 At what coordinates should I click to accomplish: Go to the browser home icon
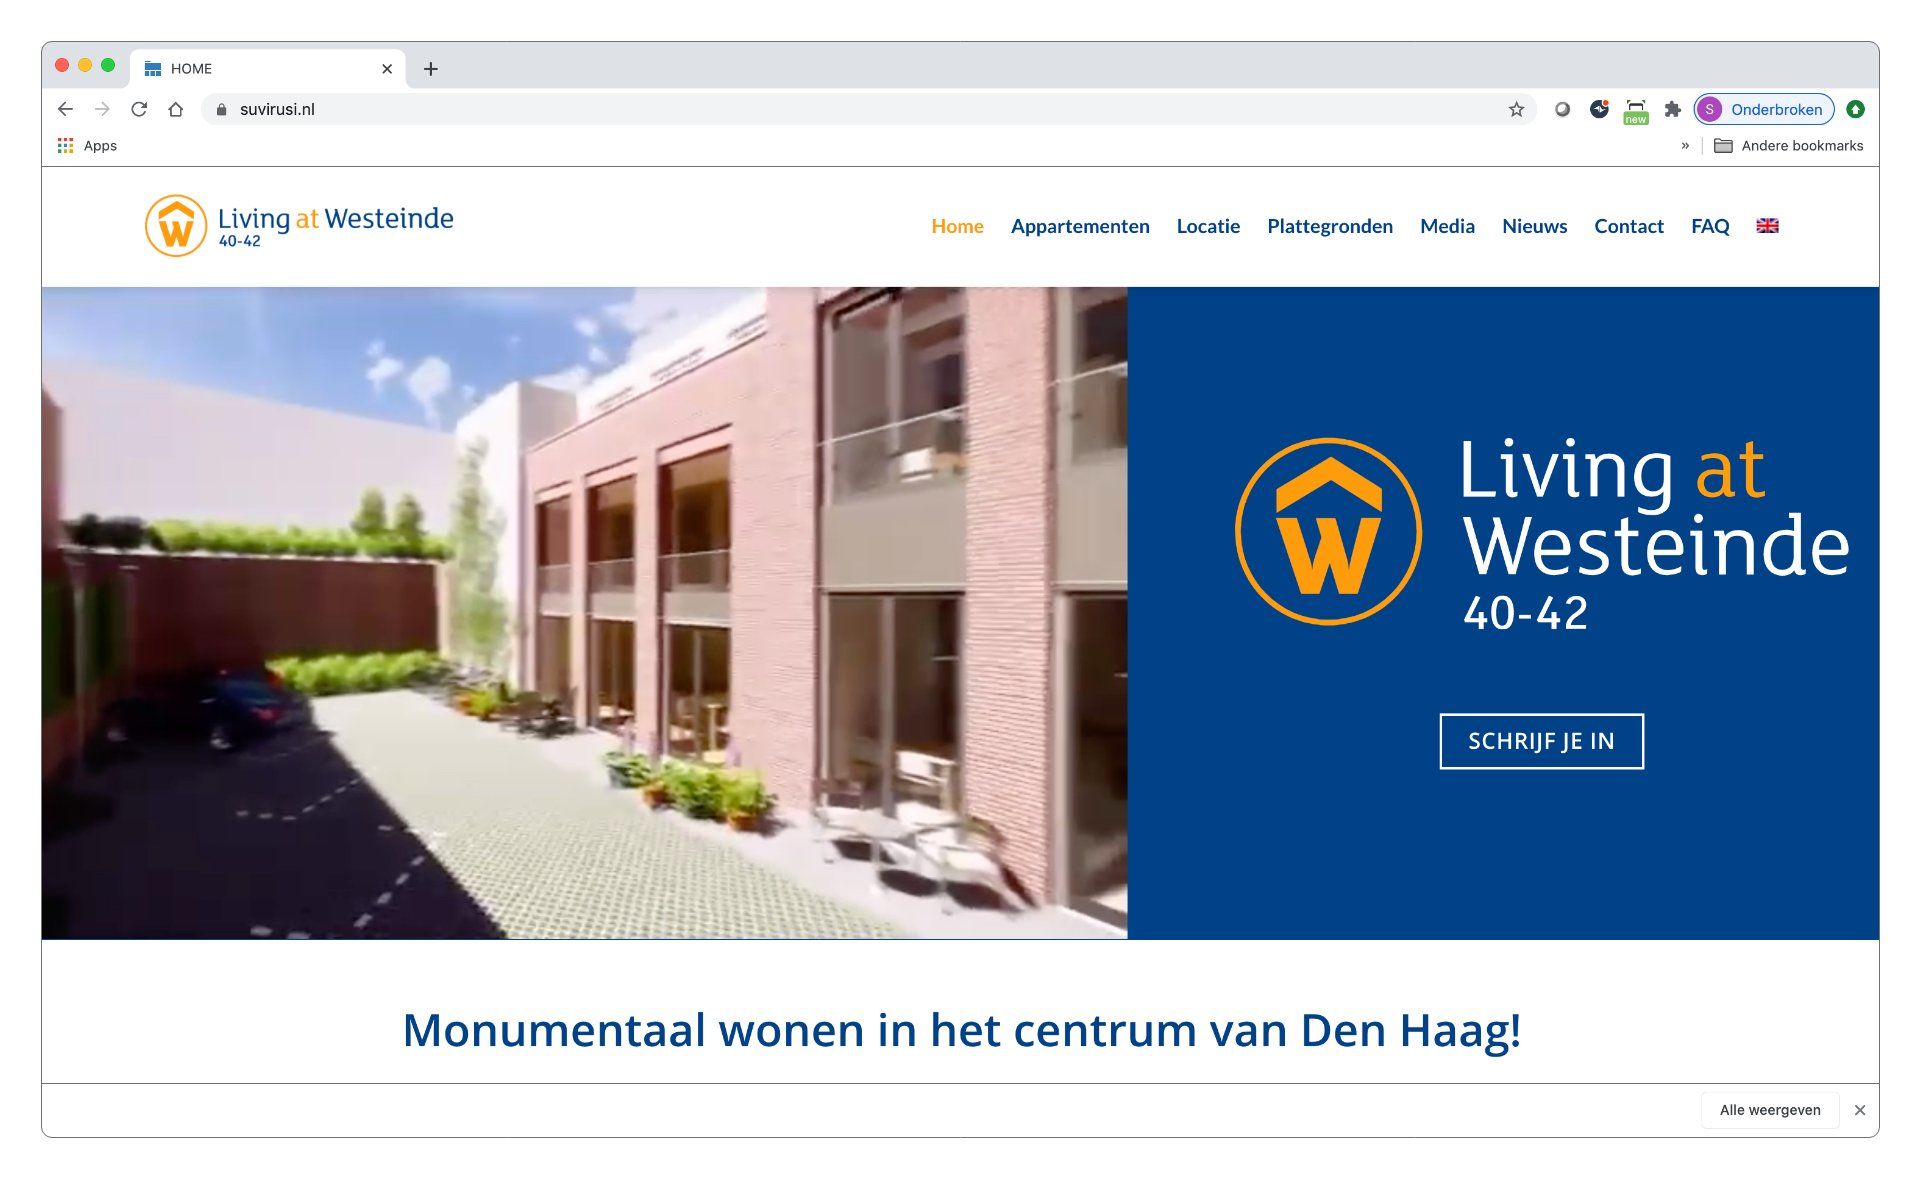176,109
